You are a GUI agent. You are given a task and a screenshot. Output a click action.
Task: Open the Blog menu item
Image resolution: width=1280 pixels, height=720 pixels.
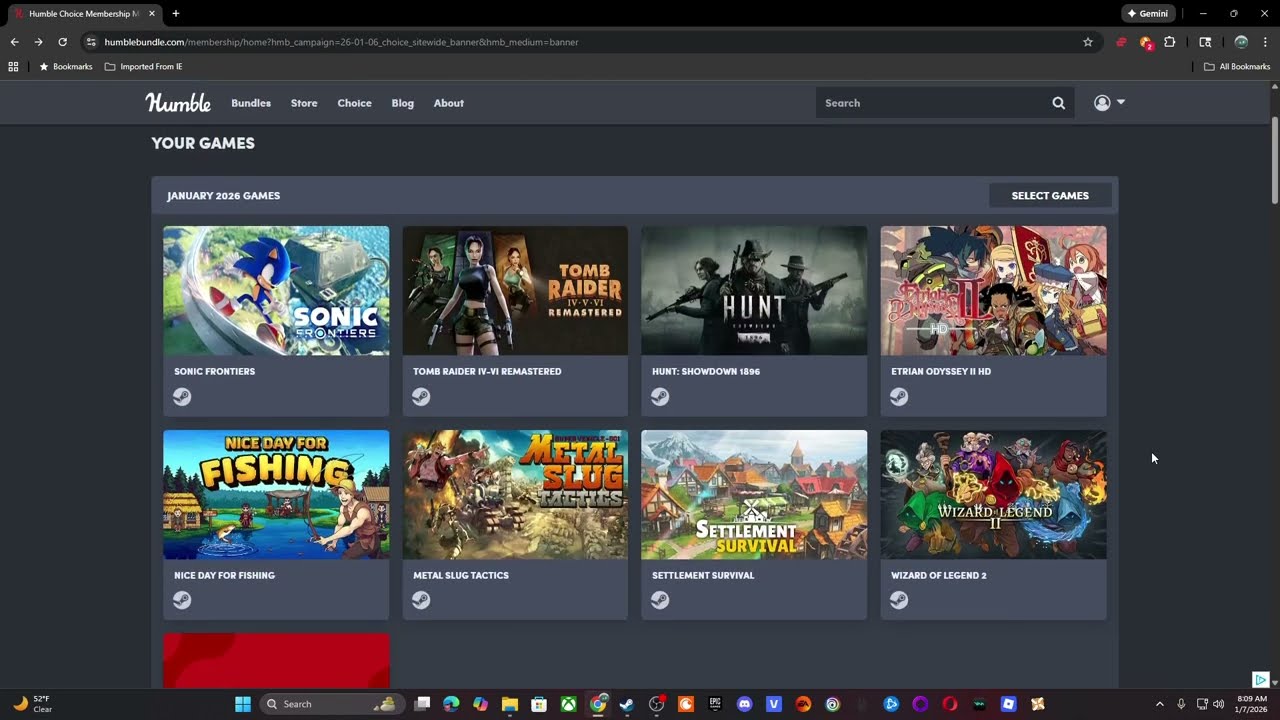(403, 103)
